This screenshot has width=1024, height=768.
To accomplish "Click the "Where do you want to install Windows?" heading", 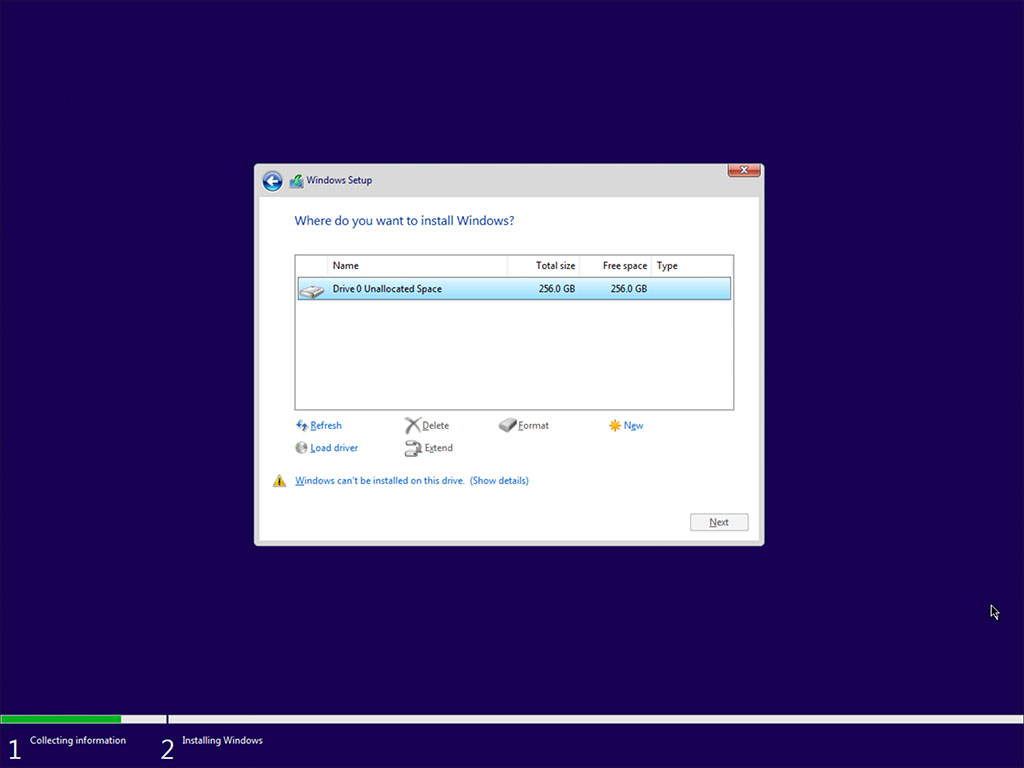I will (404, 221).
